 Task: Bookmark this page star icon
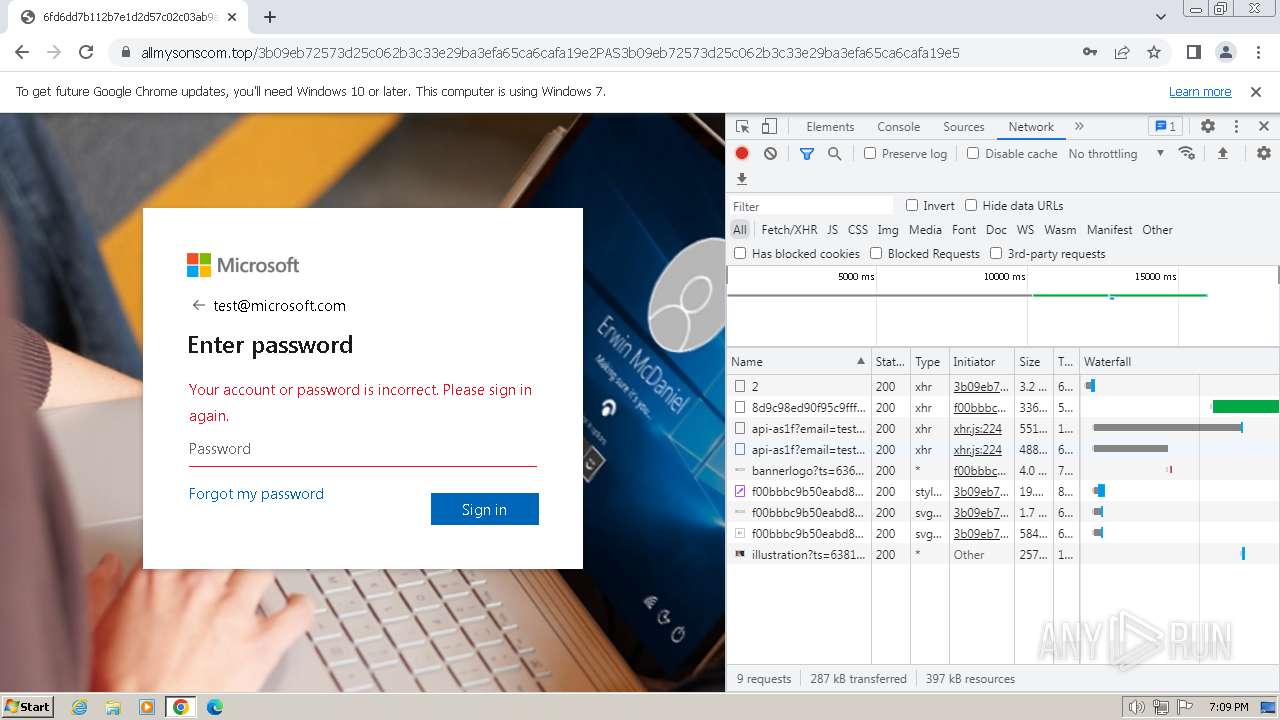(x=1154, y=52)
